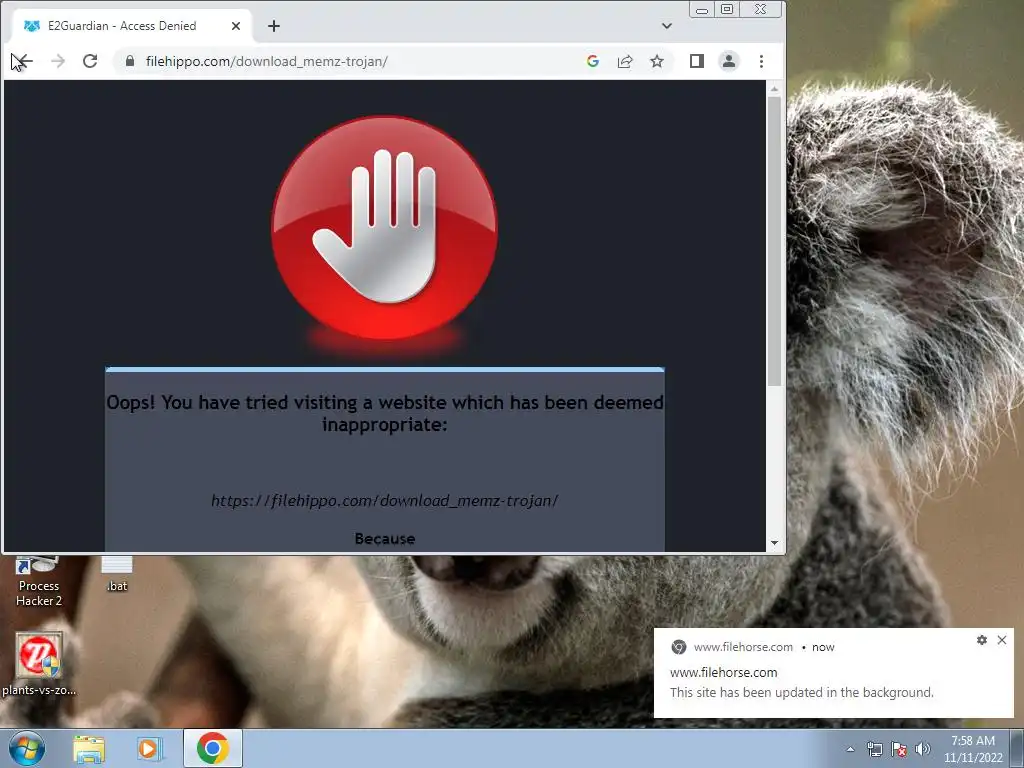Close the E2Guardian - Access Denied tab
The width and height of the screenshot is (1024, 768).
coord(236,26)
